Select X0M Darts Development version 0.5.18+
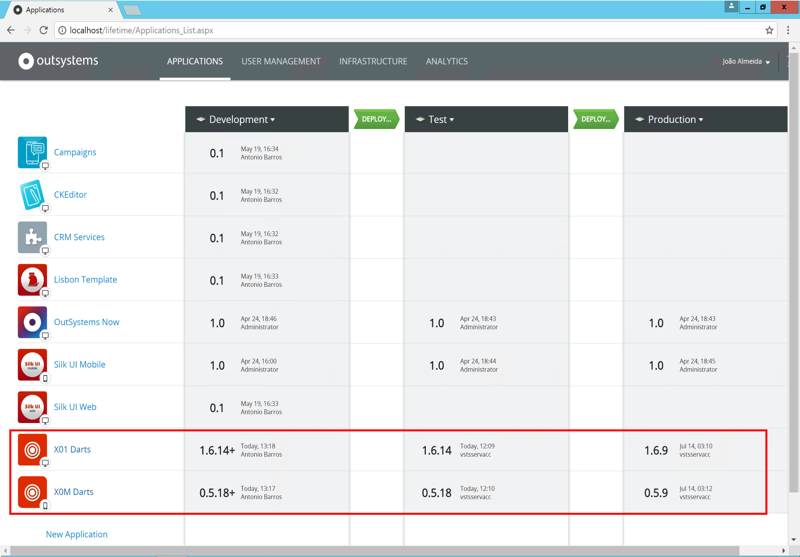The width and height of the screenshot is (800, 557). tap(217, 493)
